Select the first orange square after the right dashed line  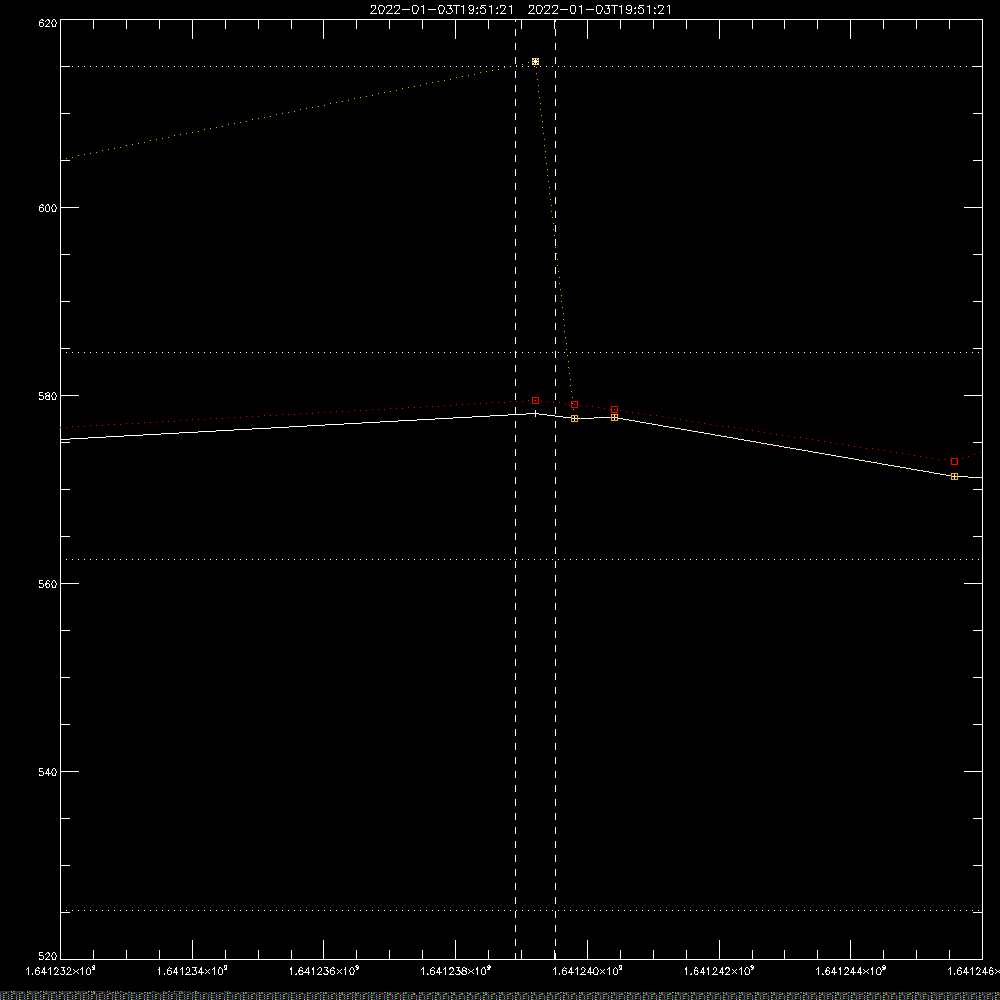pos(575,418)
